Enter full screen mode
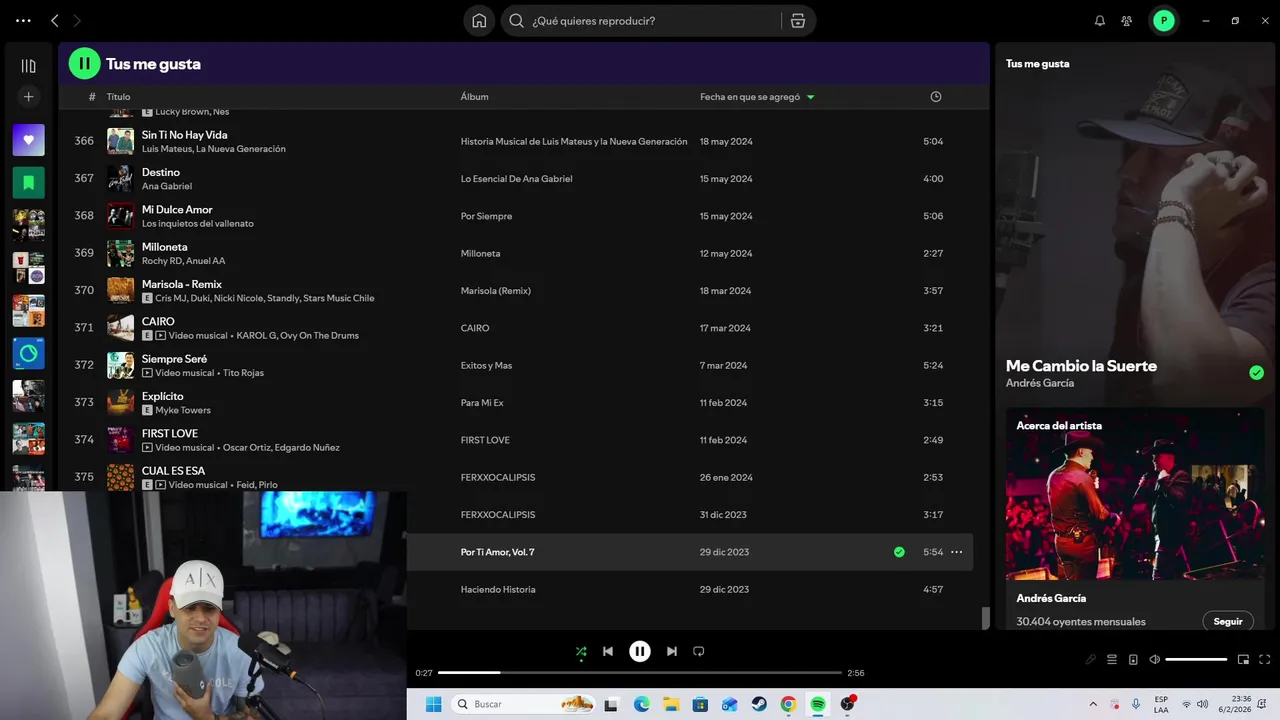 [x=1265, y=660]
